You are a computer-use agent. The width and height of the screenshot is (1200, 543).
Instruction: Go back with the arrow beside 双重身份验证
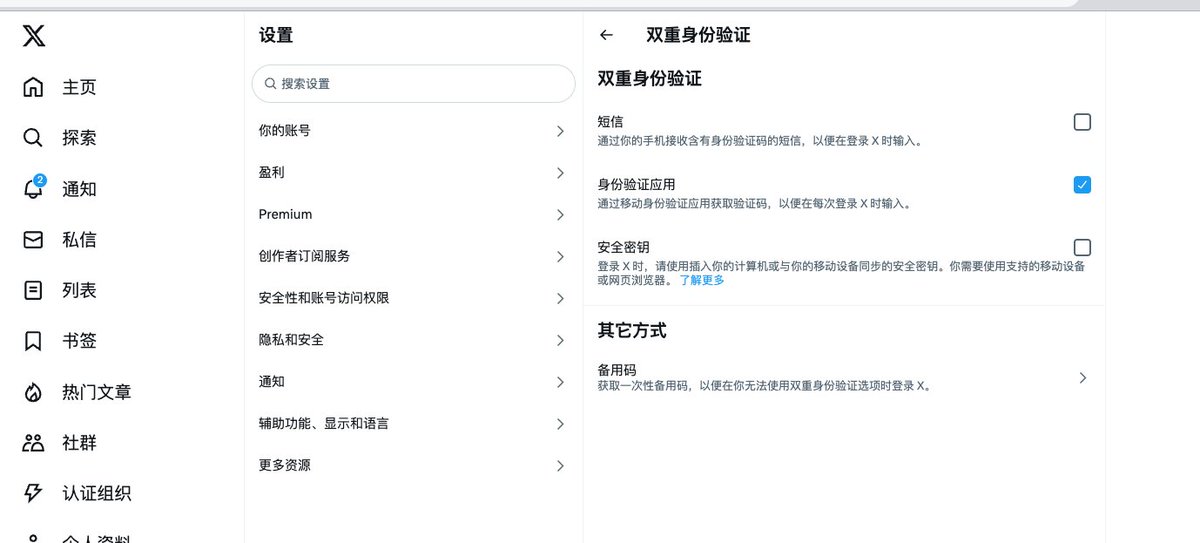point(606,35)
